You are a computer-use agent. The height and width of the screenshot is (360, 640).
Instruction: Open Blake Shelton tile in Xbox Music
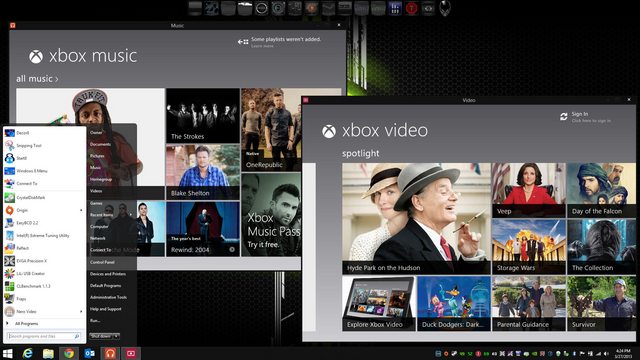203,172
